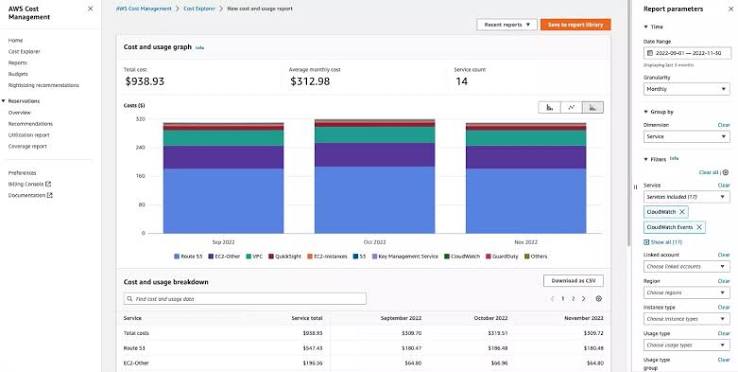The image size is (738, 372).
Task: Open Utilization report in navigation
Action: [29, 135]
